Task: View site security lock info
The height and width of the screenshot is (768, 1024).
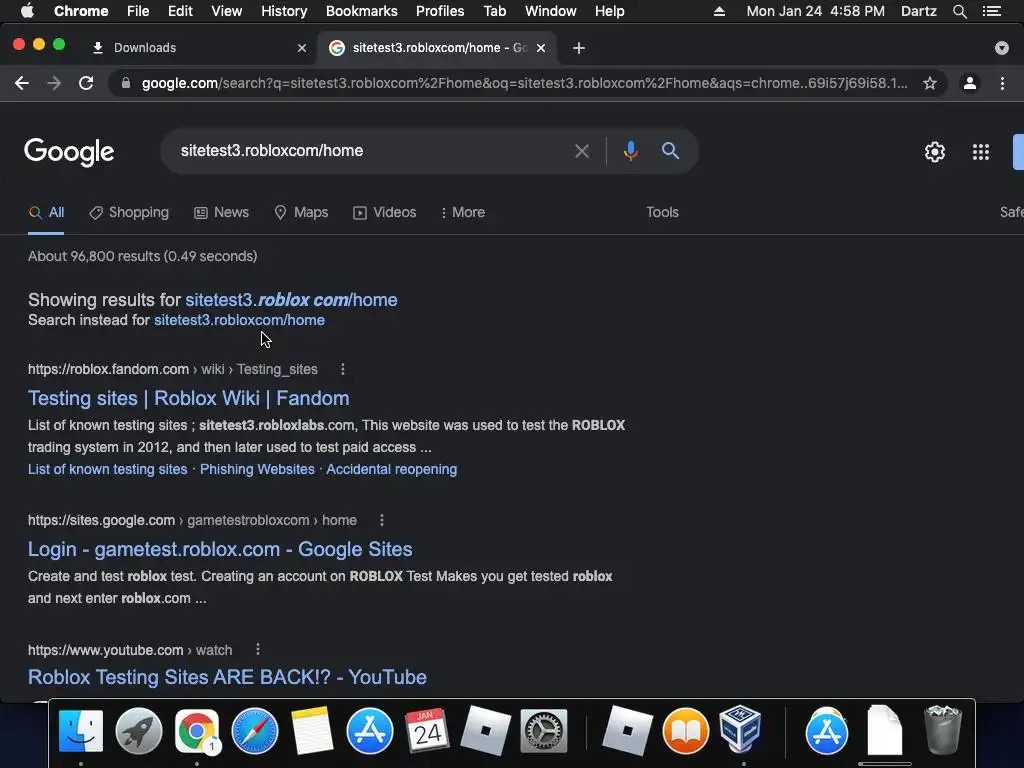Action: click(x=126, y=83)
